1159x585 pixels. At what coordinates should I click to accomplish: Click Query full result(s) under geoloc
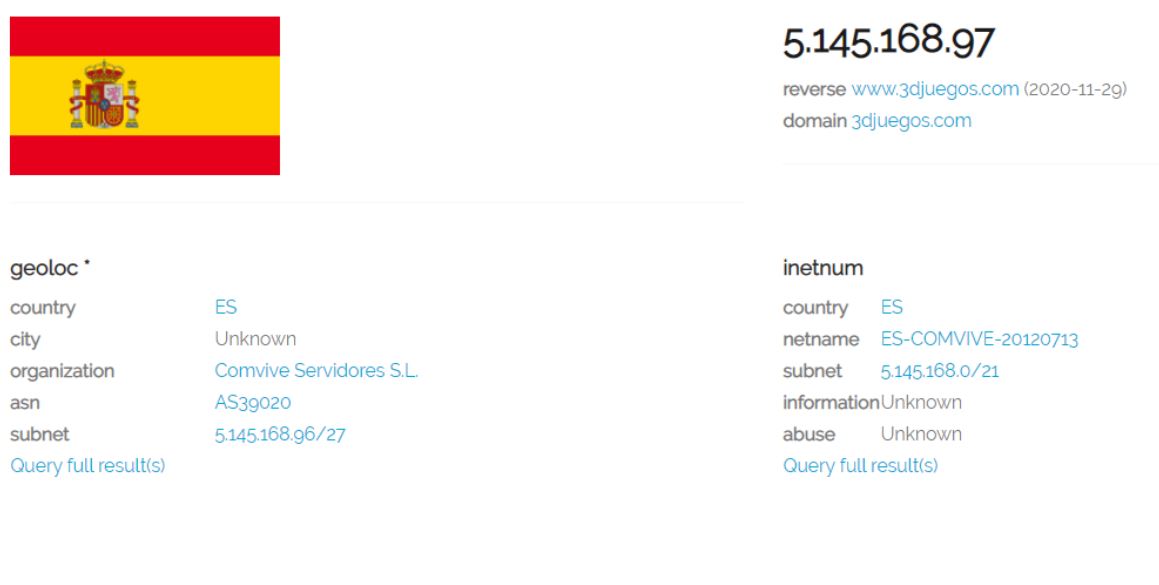pos(88,466)
